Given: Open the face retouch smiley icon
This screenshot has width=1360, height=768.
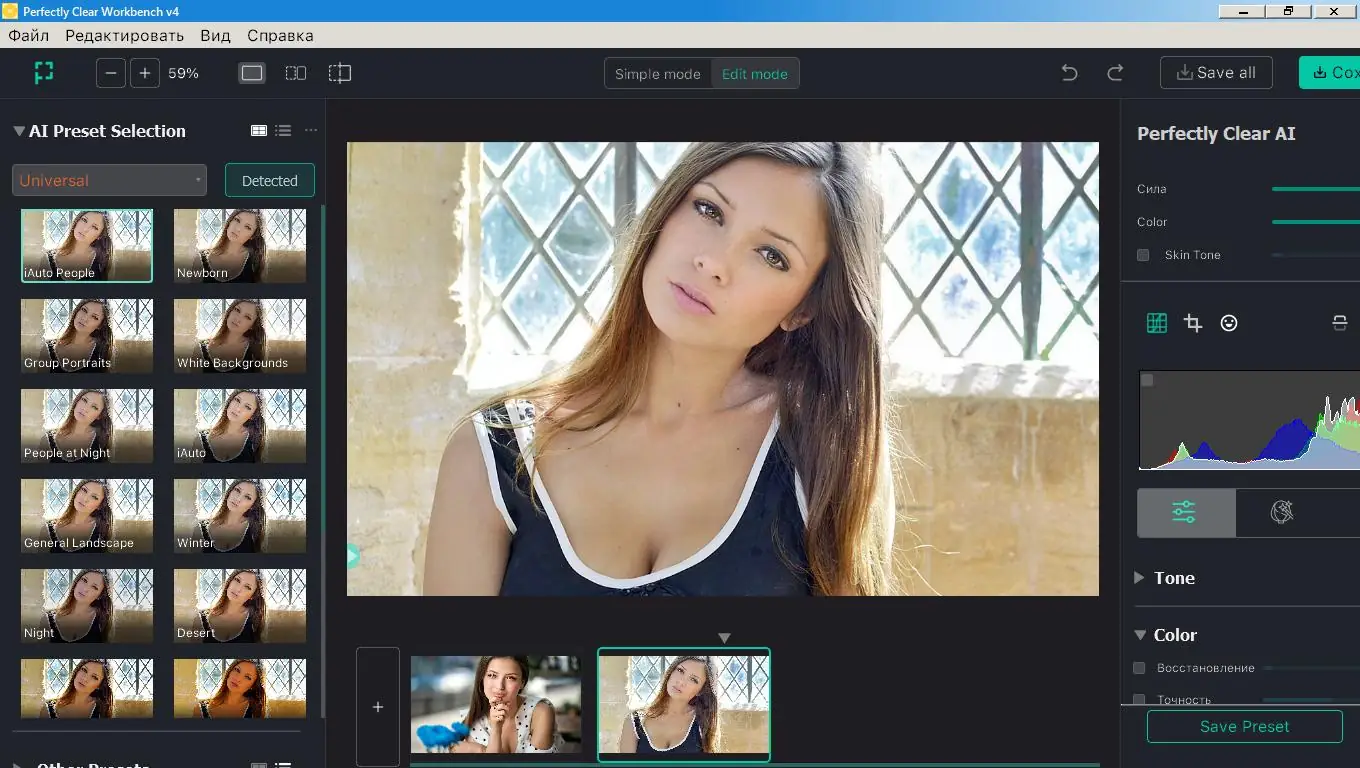Looking at the screenshot, I should (x=1229, y=322).
